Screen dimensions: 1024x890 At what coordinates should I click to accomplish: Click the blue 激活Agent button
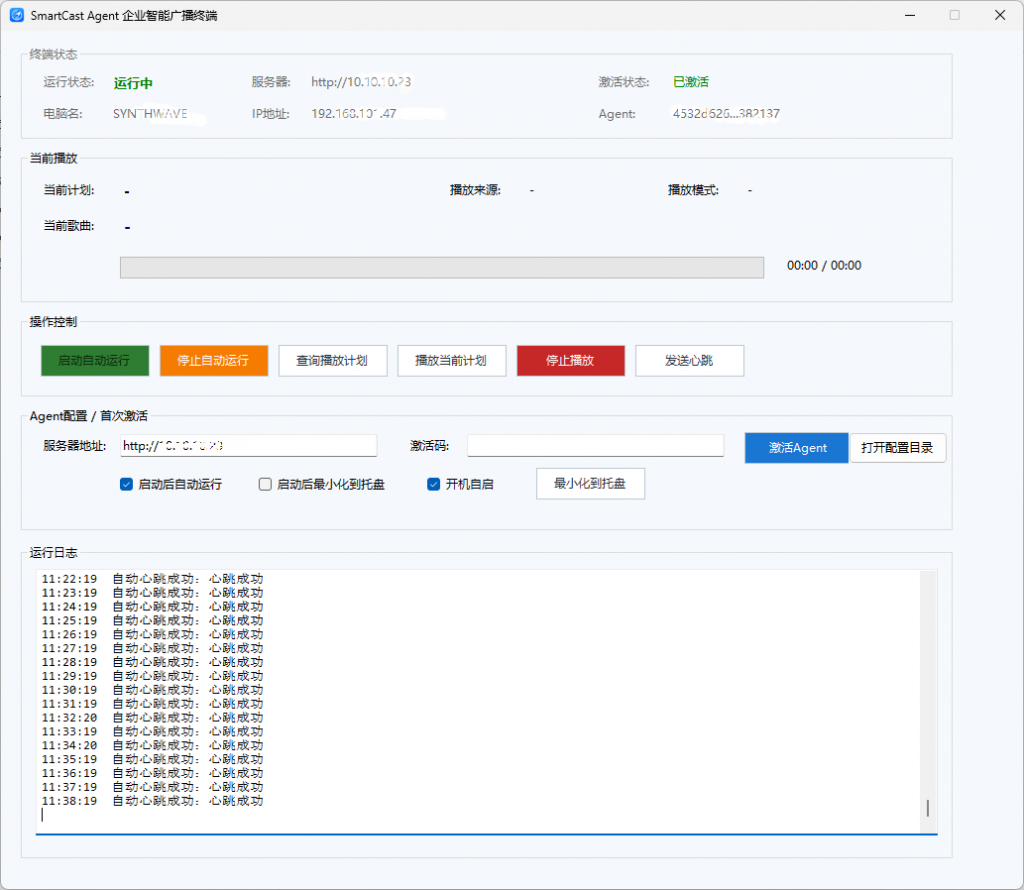(797, 448)
